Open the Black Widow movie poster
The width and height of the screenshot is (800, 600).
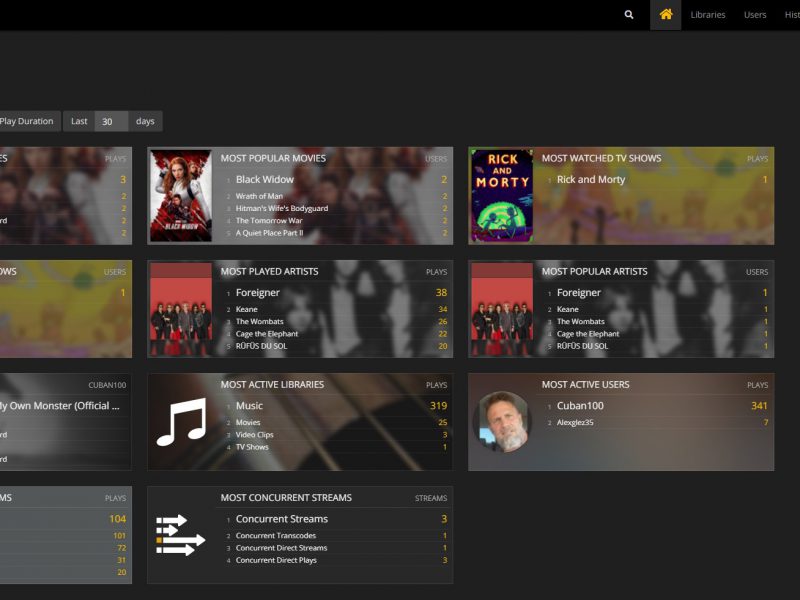[181, 196]
